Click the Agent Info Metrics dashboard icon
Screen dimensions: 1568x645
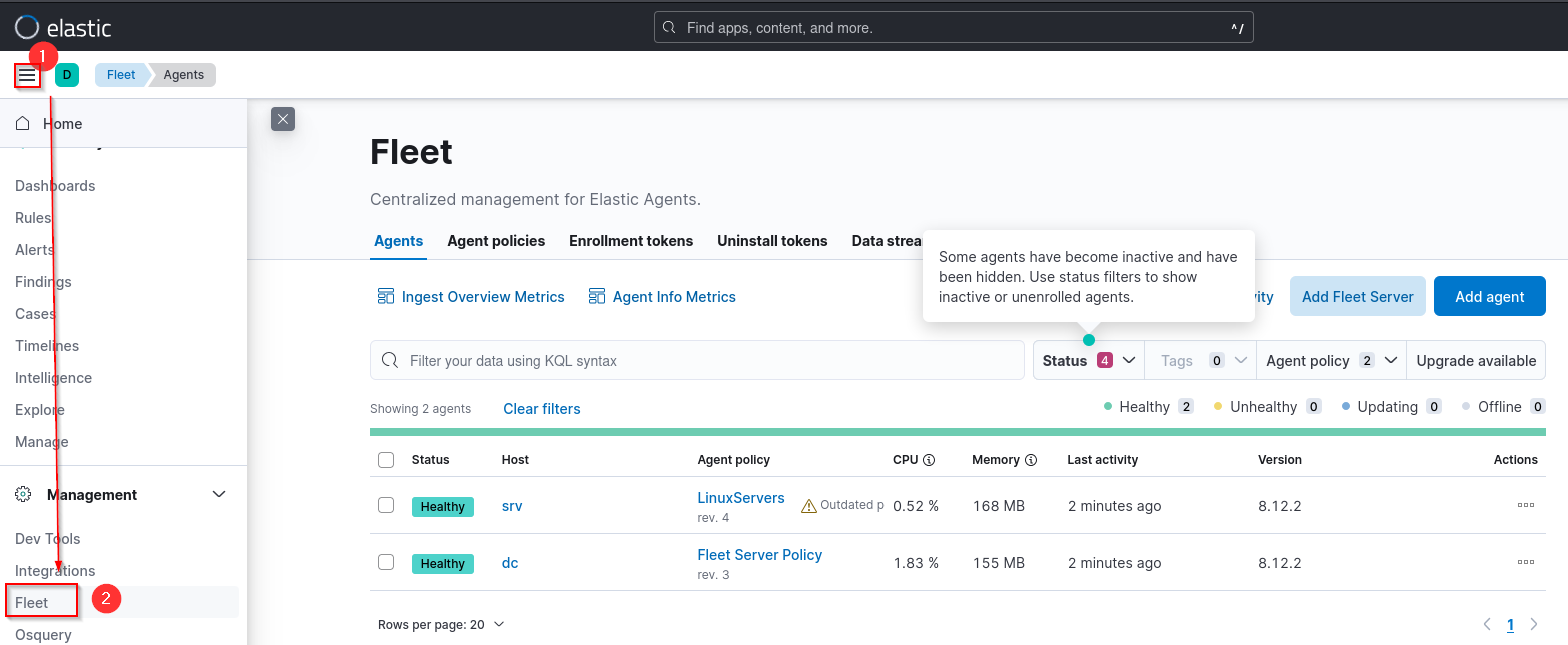point(597,297)
